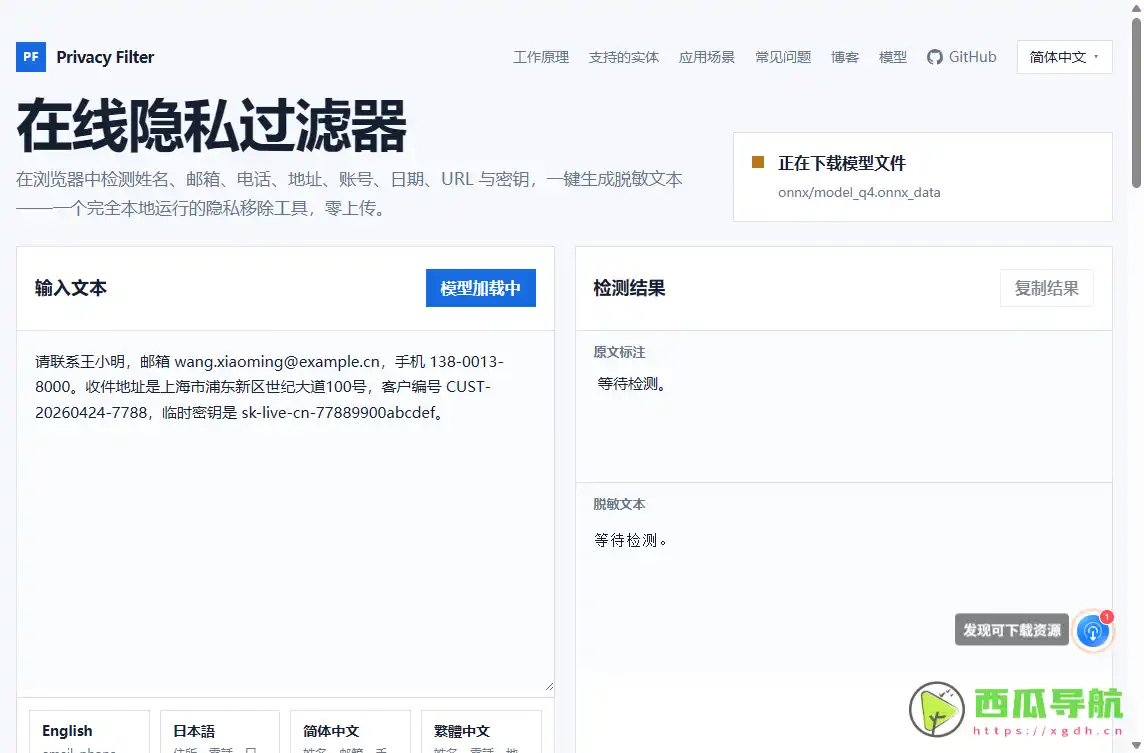Click the textarea resize handle

549,686
